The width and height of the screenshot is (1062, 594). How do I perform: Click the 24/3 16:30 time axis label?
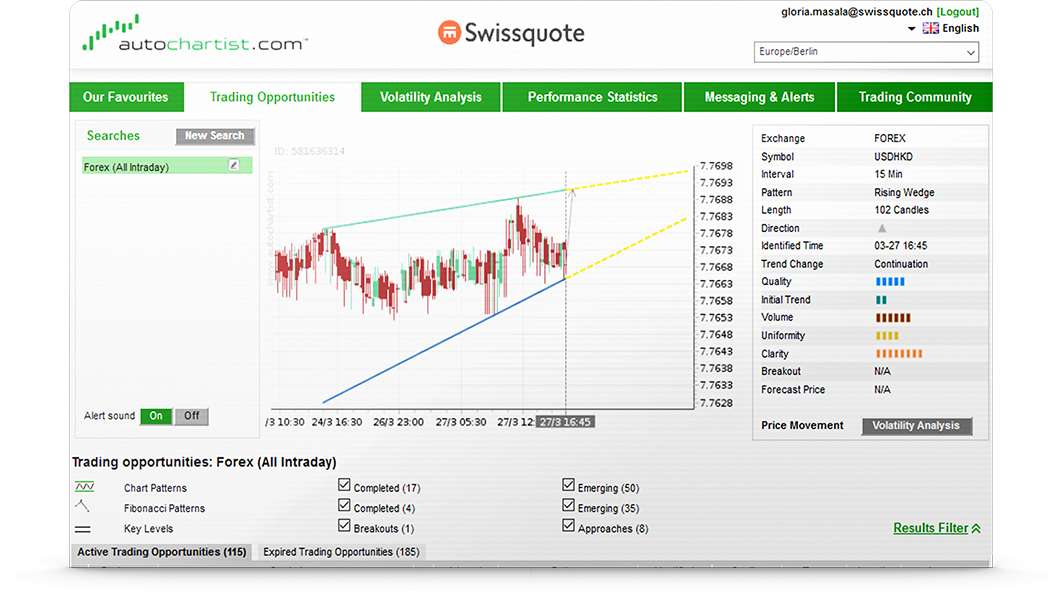pos(337,422)
